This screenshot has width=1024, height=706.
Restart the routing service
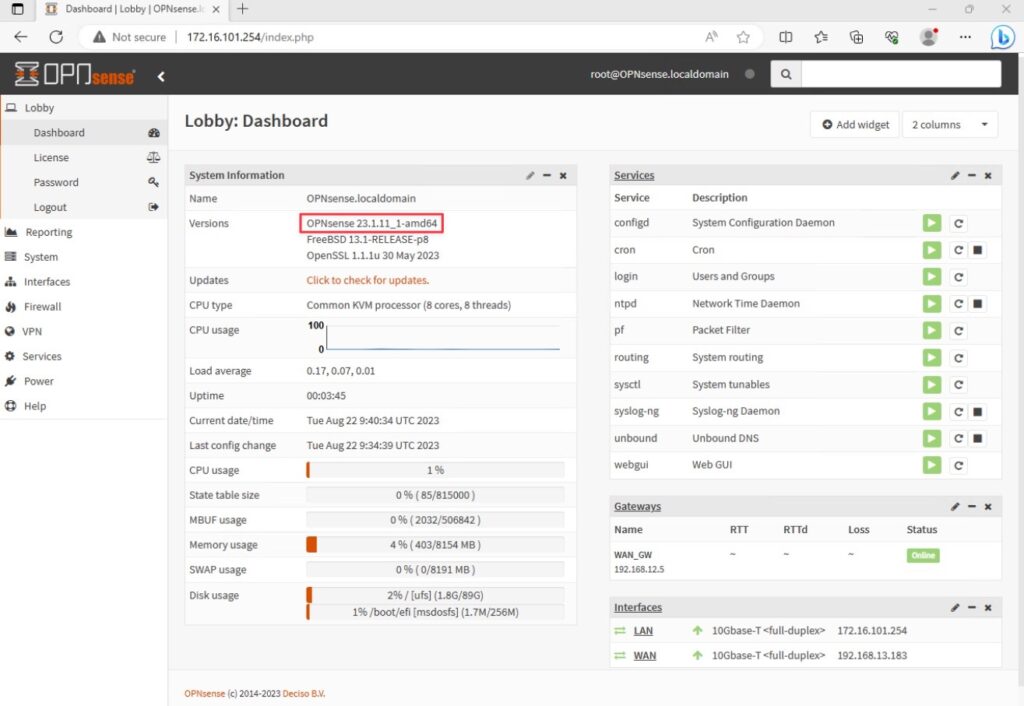point(958,358)
